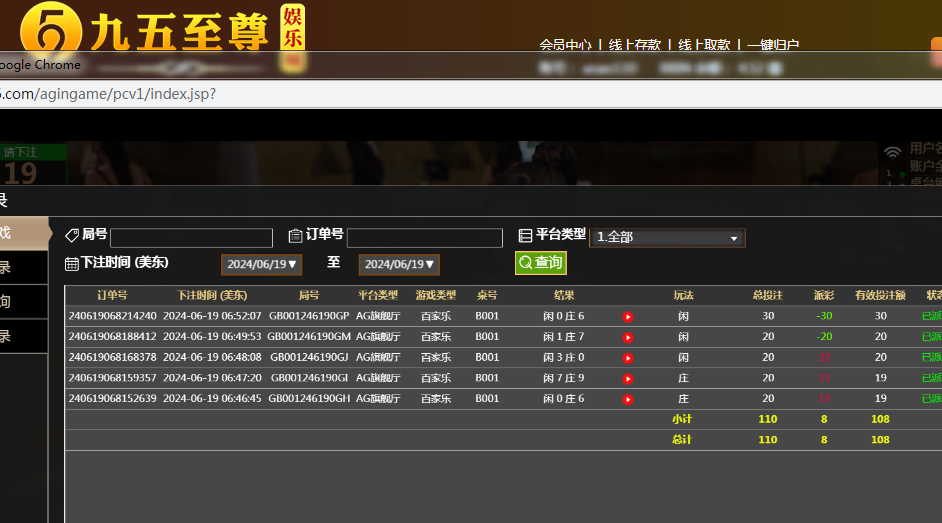Viewport: 942px width, 523px height.
Task: Watch the replay for order 240619068152639
Action: tap(628, 399)
